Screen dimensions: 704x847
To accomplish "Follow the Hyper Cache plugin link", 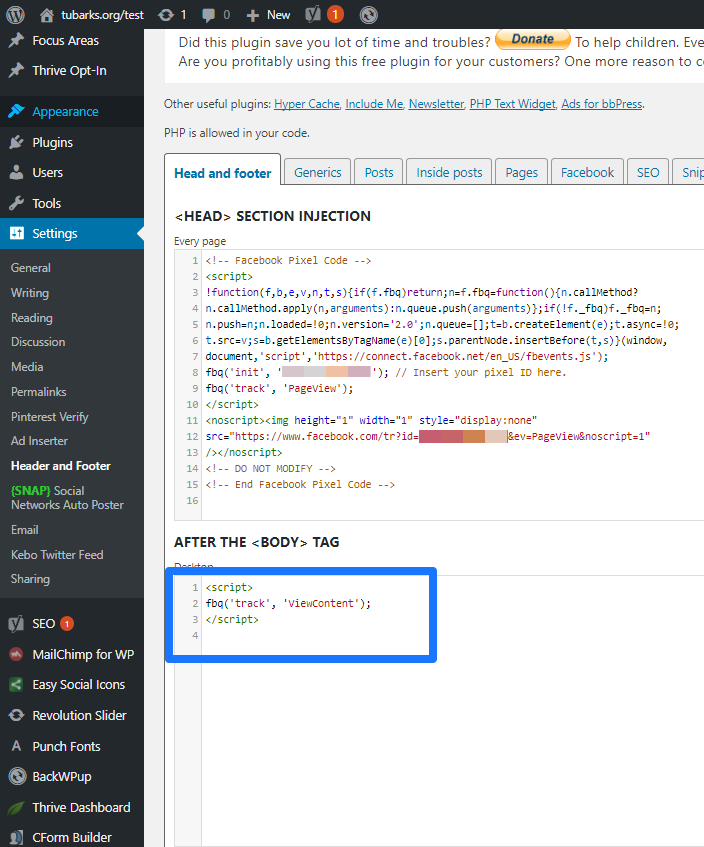I will [308, 104].
